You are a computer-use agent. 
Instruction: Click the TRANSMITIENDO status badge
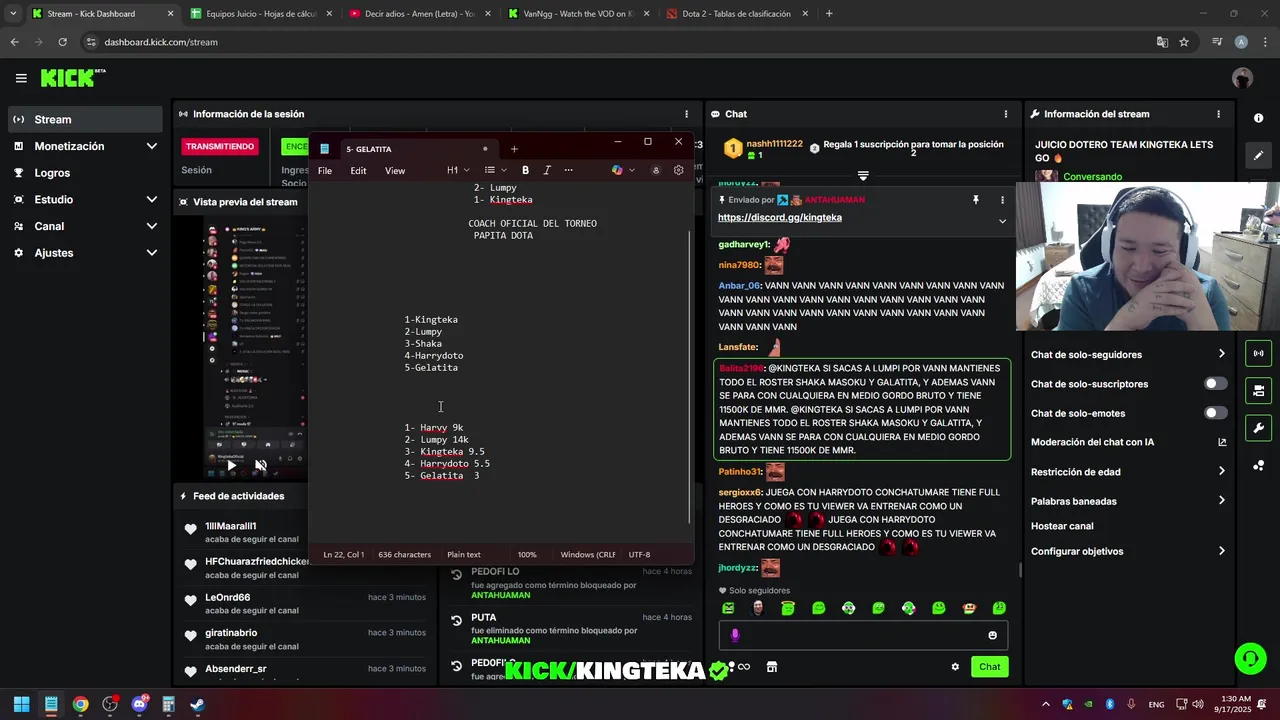coord(220,146)
